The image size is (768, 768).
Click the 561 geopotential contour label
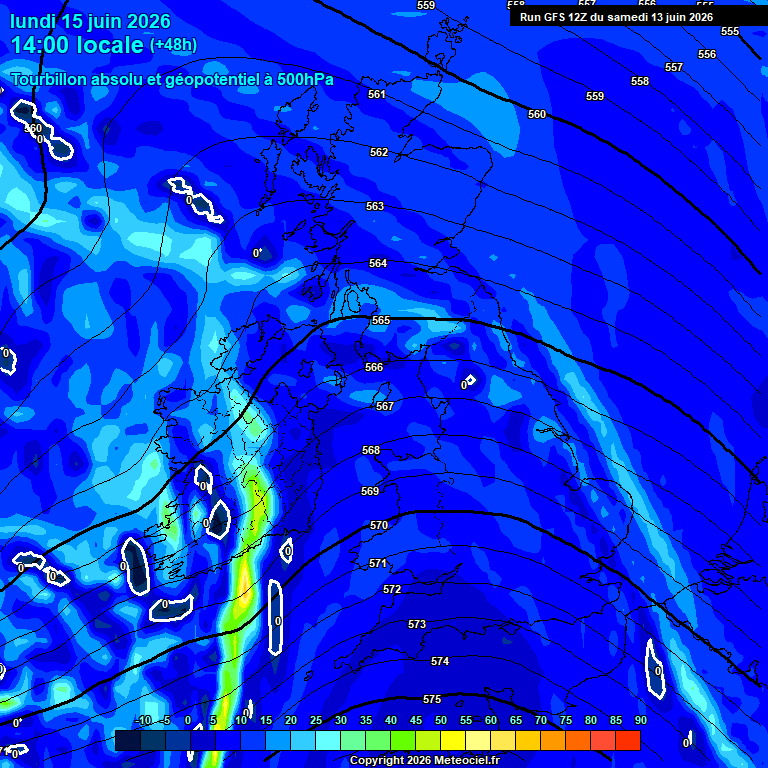pyautogui.click(x=377, y=94)
